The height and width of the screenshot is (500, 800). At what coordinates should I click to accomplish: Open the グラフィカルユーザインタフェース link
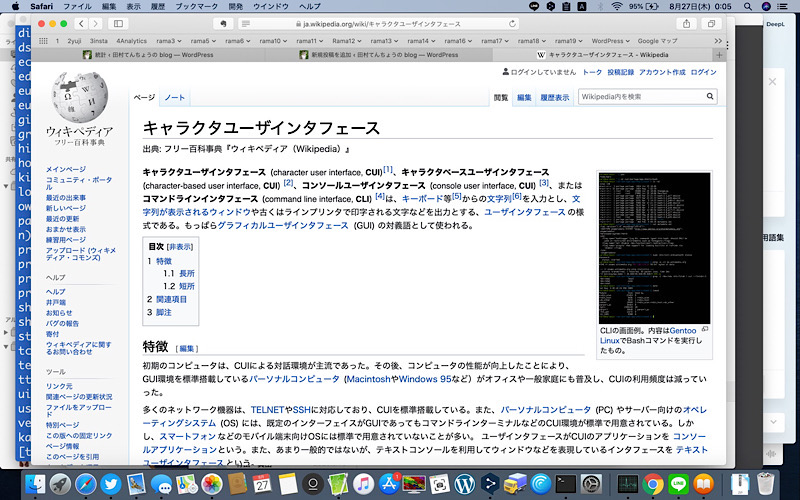click(x=283, y=225)
